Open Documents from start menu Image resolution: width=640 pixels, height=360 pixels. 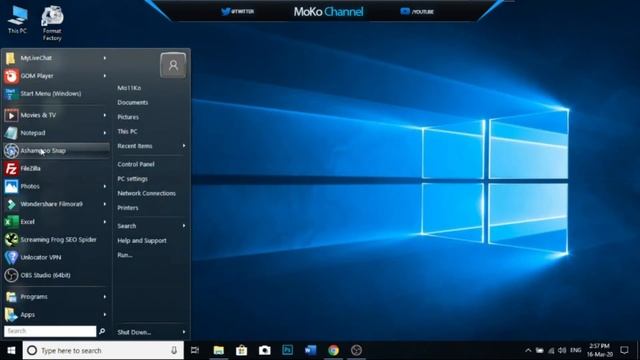click(x=133, y=102)
